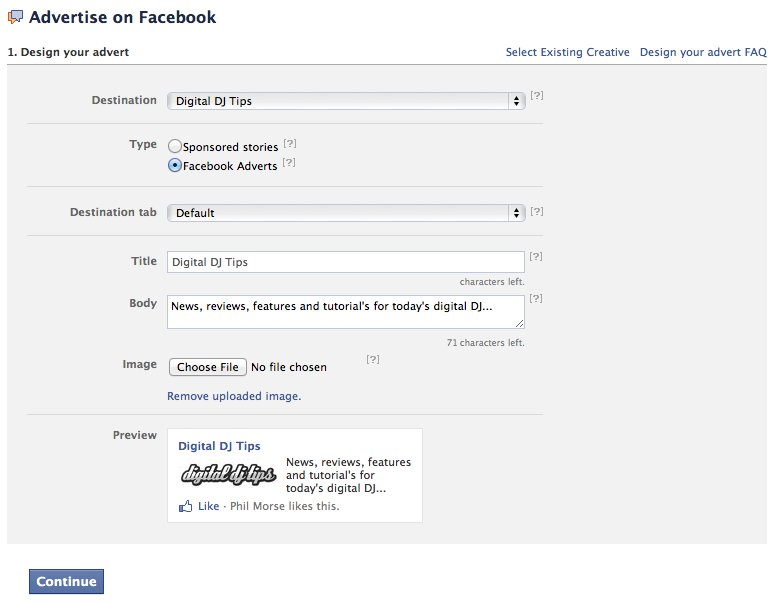Click the thumbs-up Like icon in preview
The height and width of the screenshot is (603, 773).
click(185, 507)
